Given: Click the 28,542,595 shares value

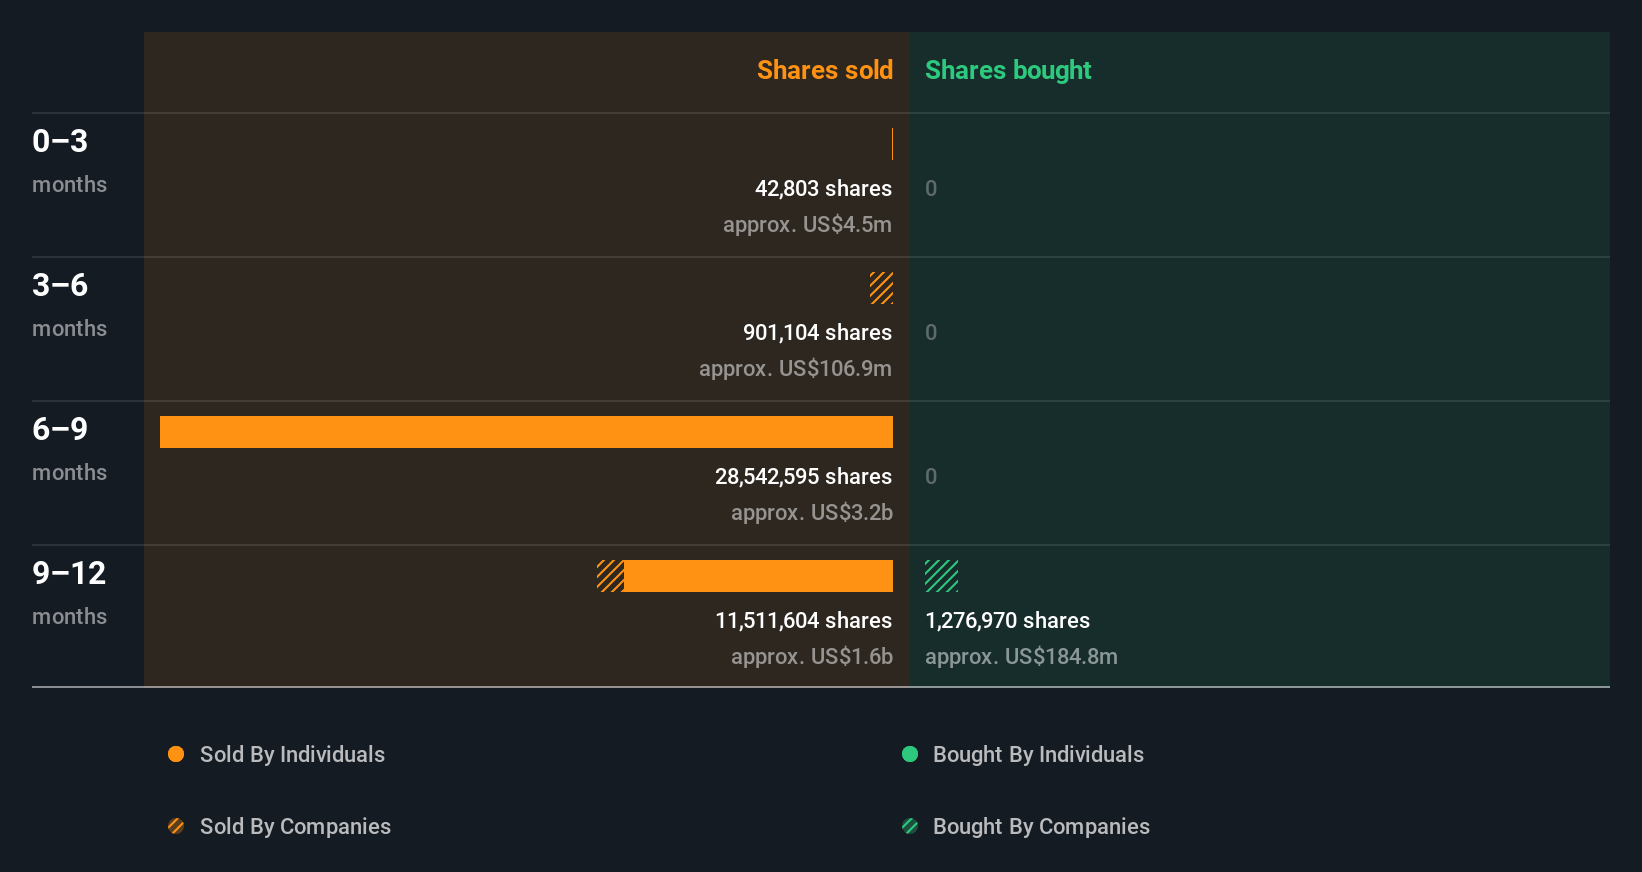Looking at the screenshot, I should click(x=803, y=476).
